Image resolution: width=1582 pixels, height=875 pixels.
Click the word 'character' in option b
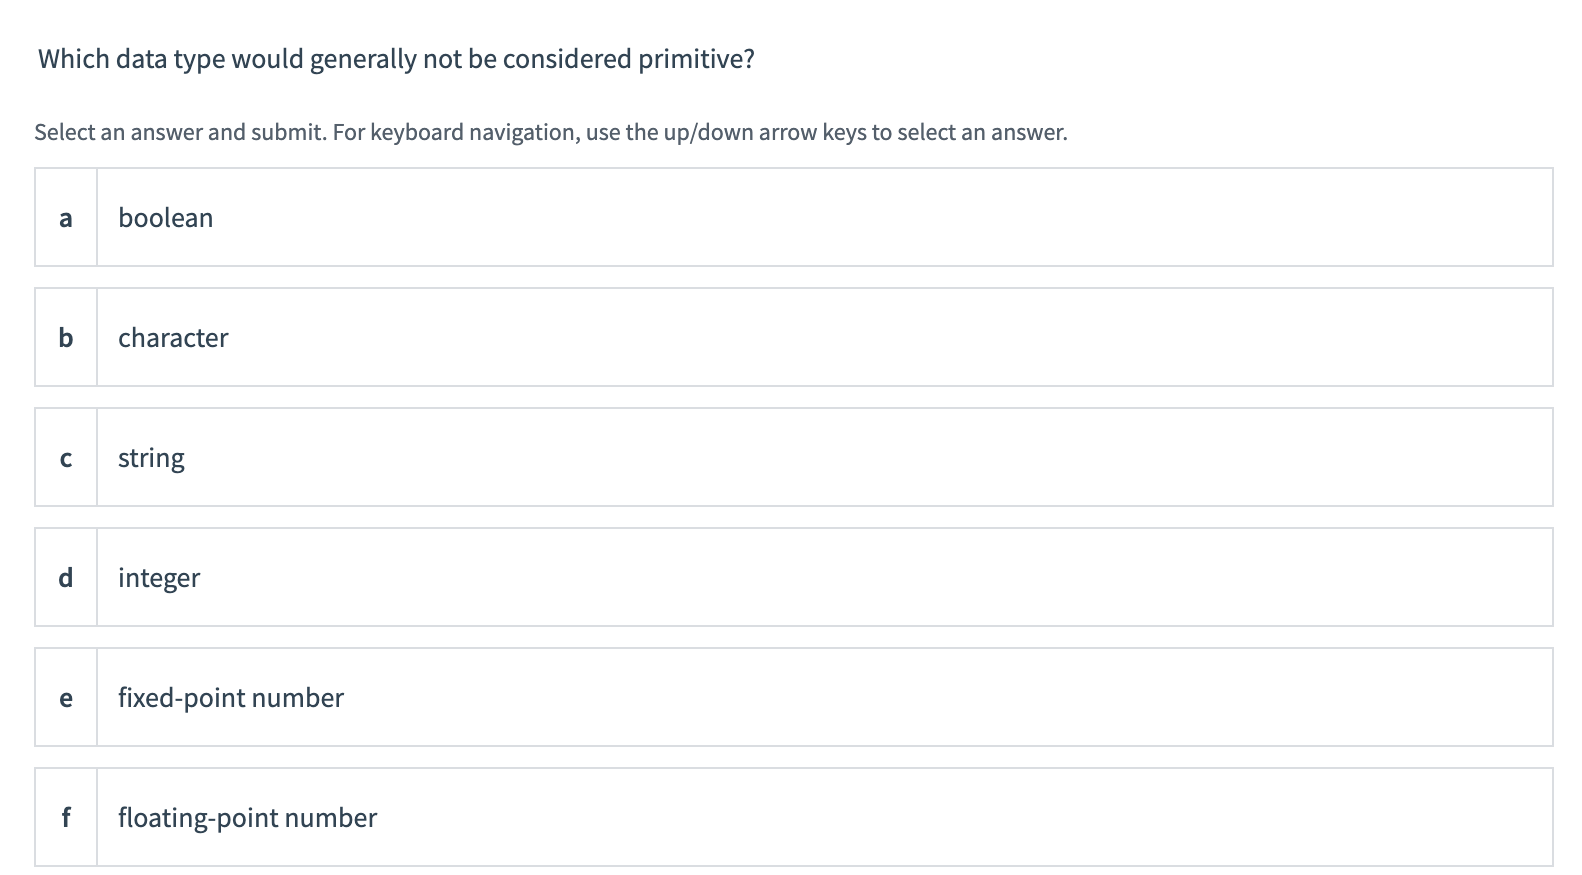(x=173, y=337)
